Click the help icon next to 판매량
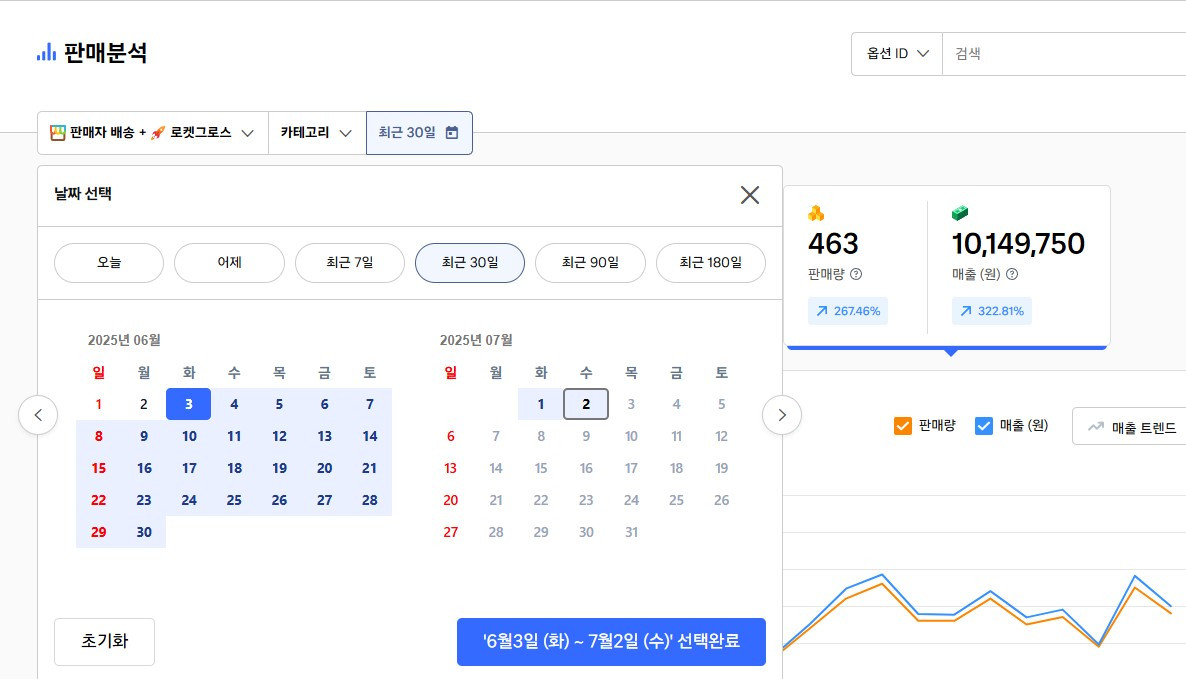 (856, 274)
